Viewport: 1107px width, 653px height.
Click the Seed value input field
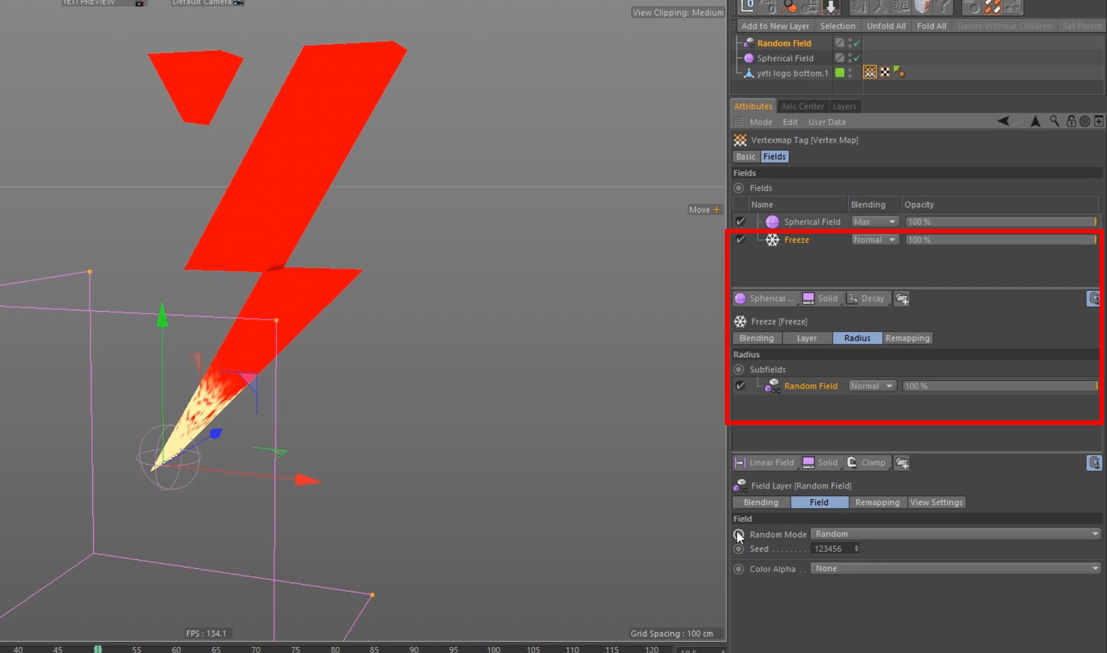click(x=832, y=549)
